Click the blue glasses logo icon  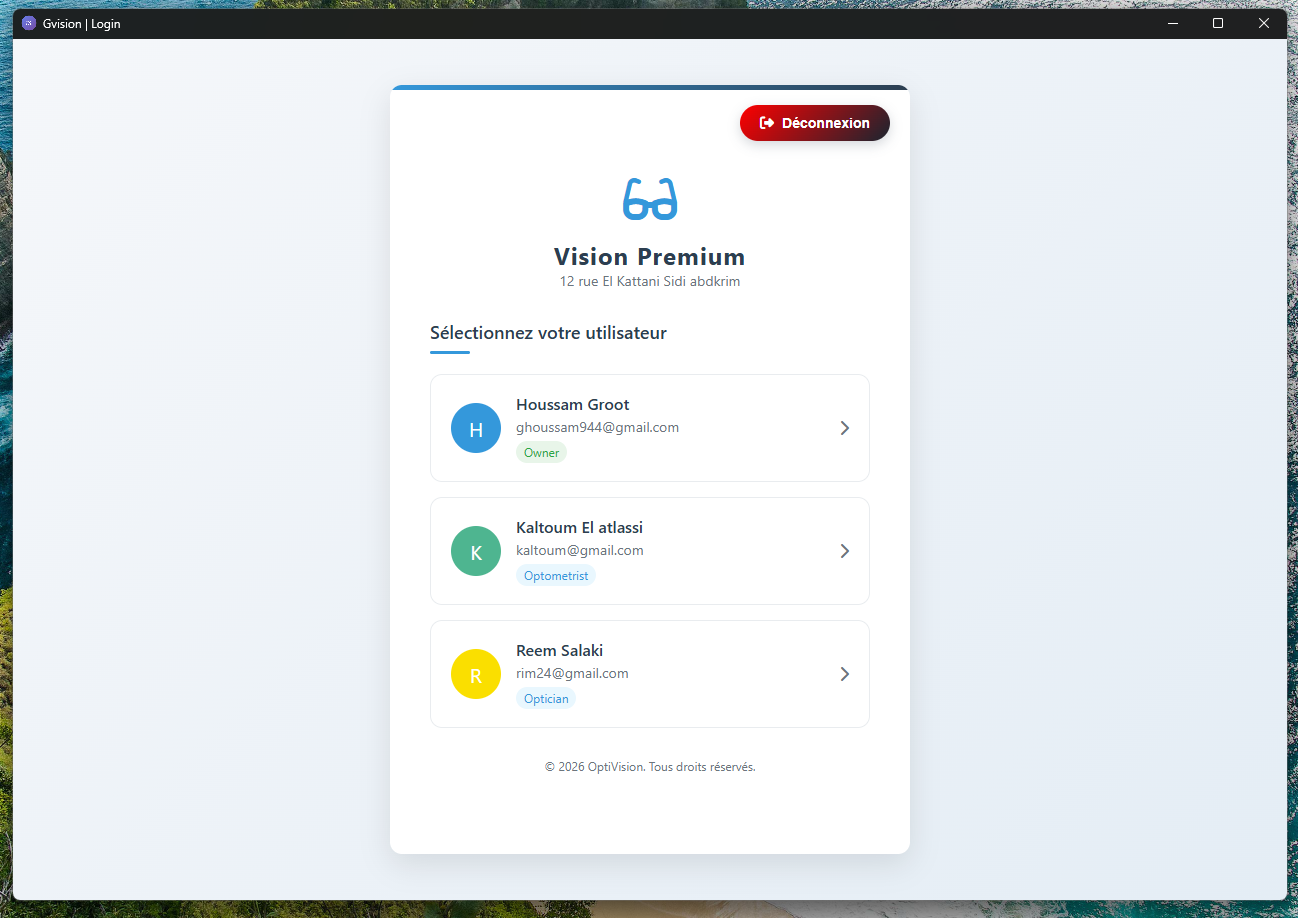click(x=650, y=199)
